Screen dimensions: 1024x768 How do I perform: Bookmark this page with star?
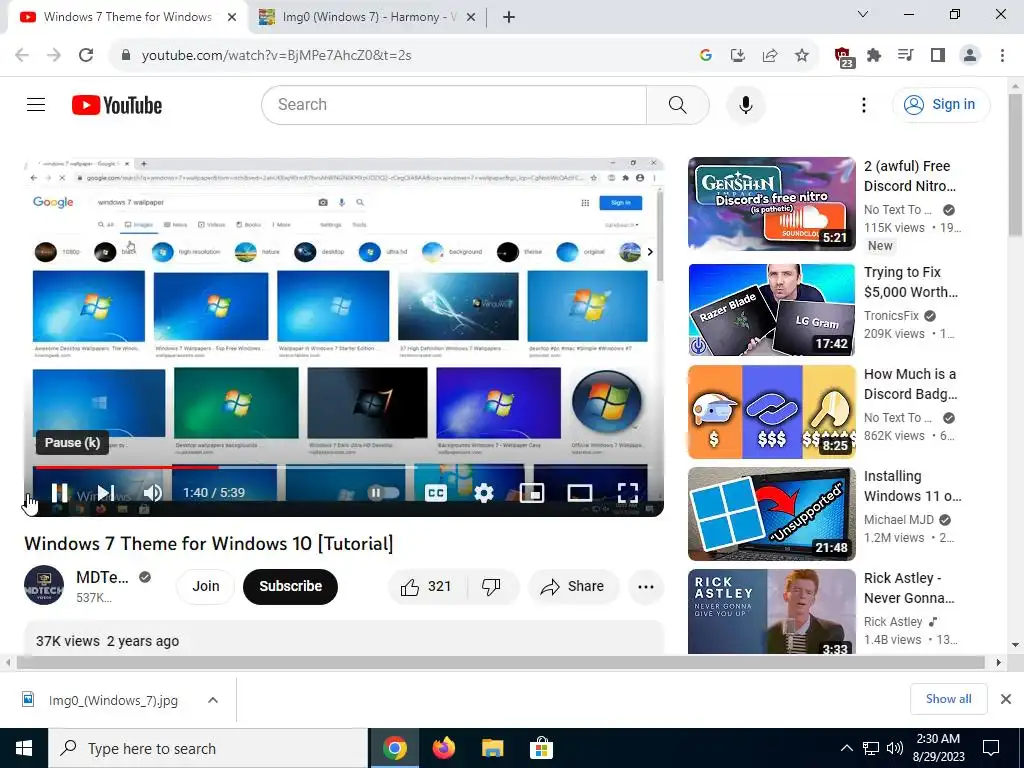click(x=802, y=56)
